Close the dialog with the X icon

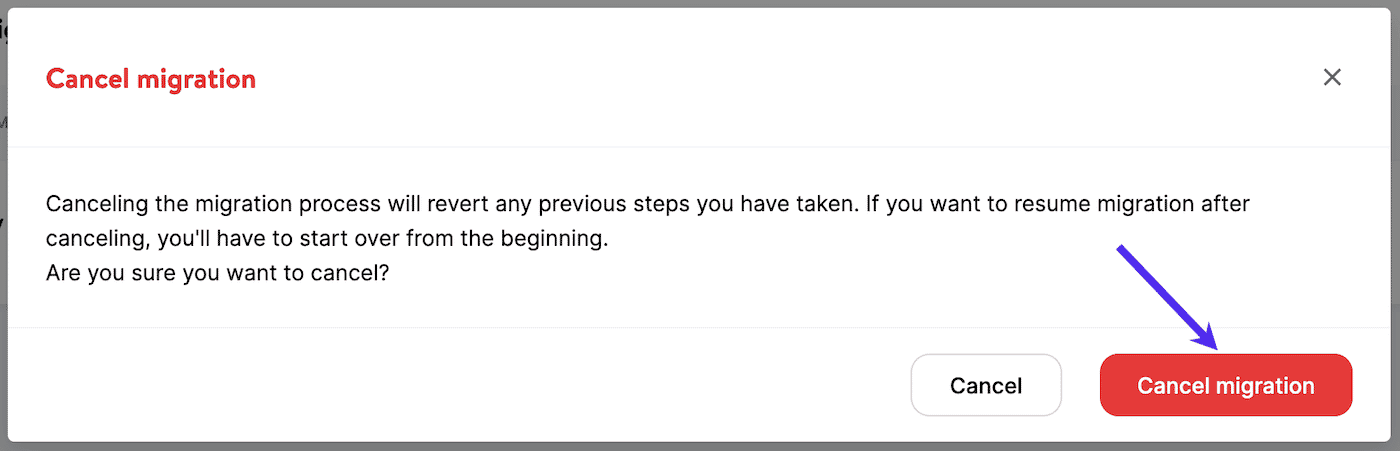point(1332,77)
